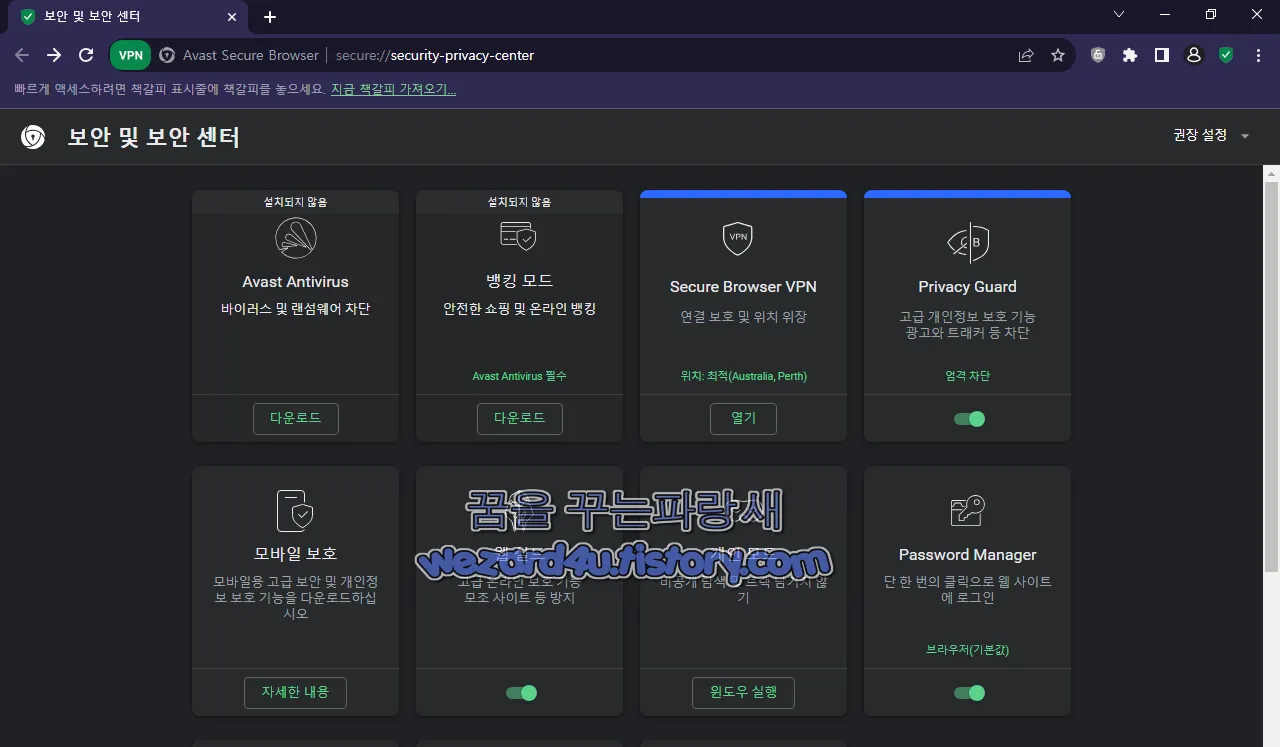Click the Password Manager key icon
Image resolution: width=1280 pixels, height=747 pixels.
tap(967, 510)
